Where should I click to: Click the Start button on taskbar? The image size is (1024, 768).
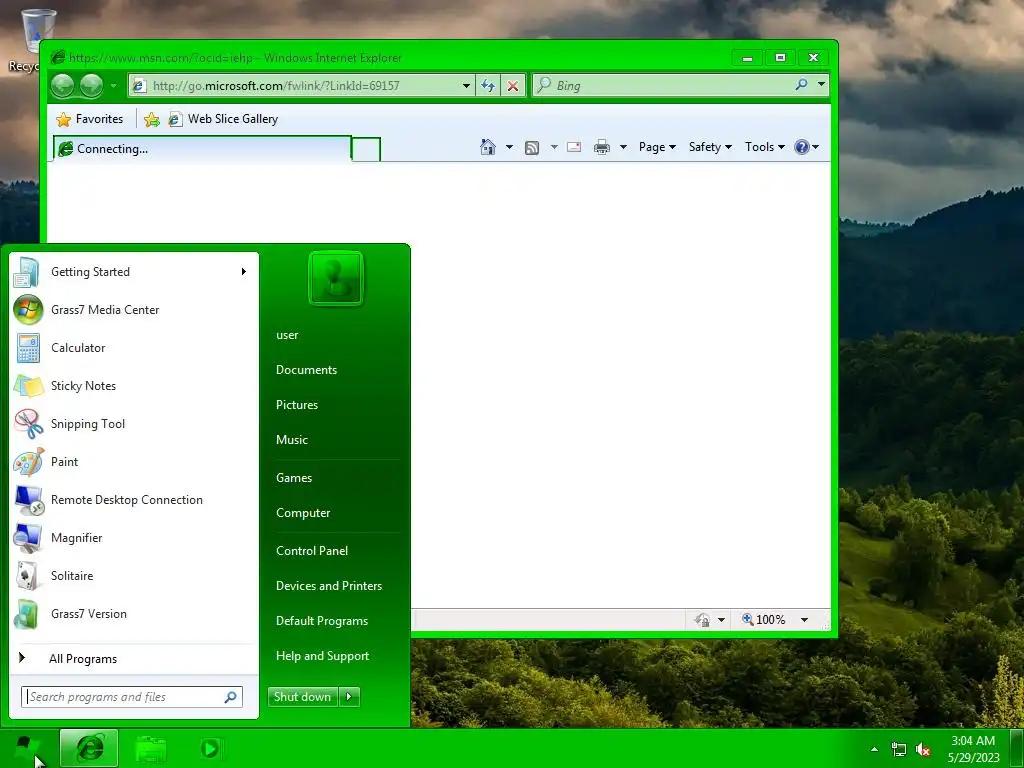pos(27,748)
